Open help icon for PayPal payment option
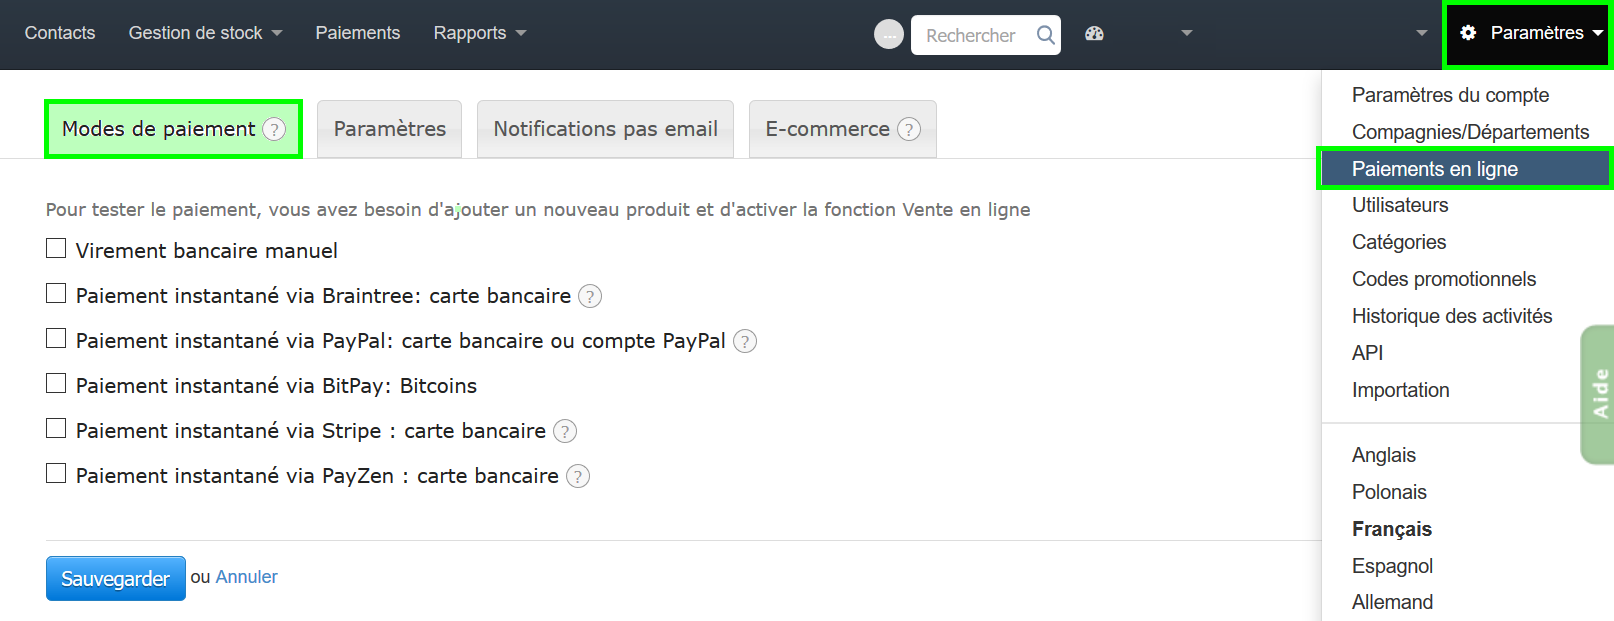1614x621 pixels. click(744, 341)
